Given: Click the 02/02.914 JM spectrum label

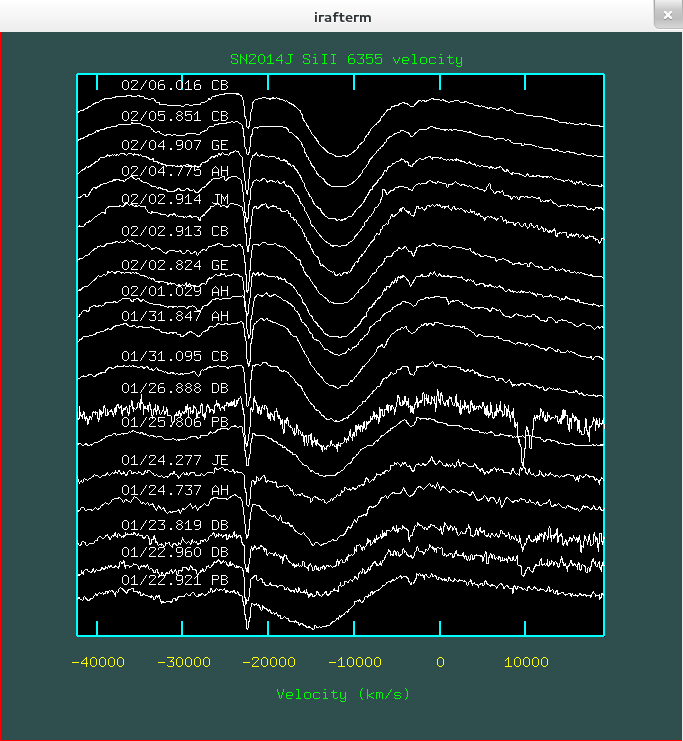Looking at the screenshot, I should (x=175, y=199).
